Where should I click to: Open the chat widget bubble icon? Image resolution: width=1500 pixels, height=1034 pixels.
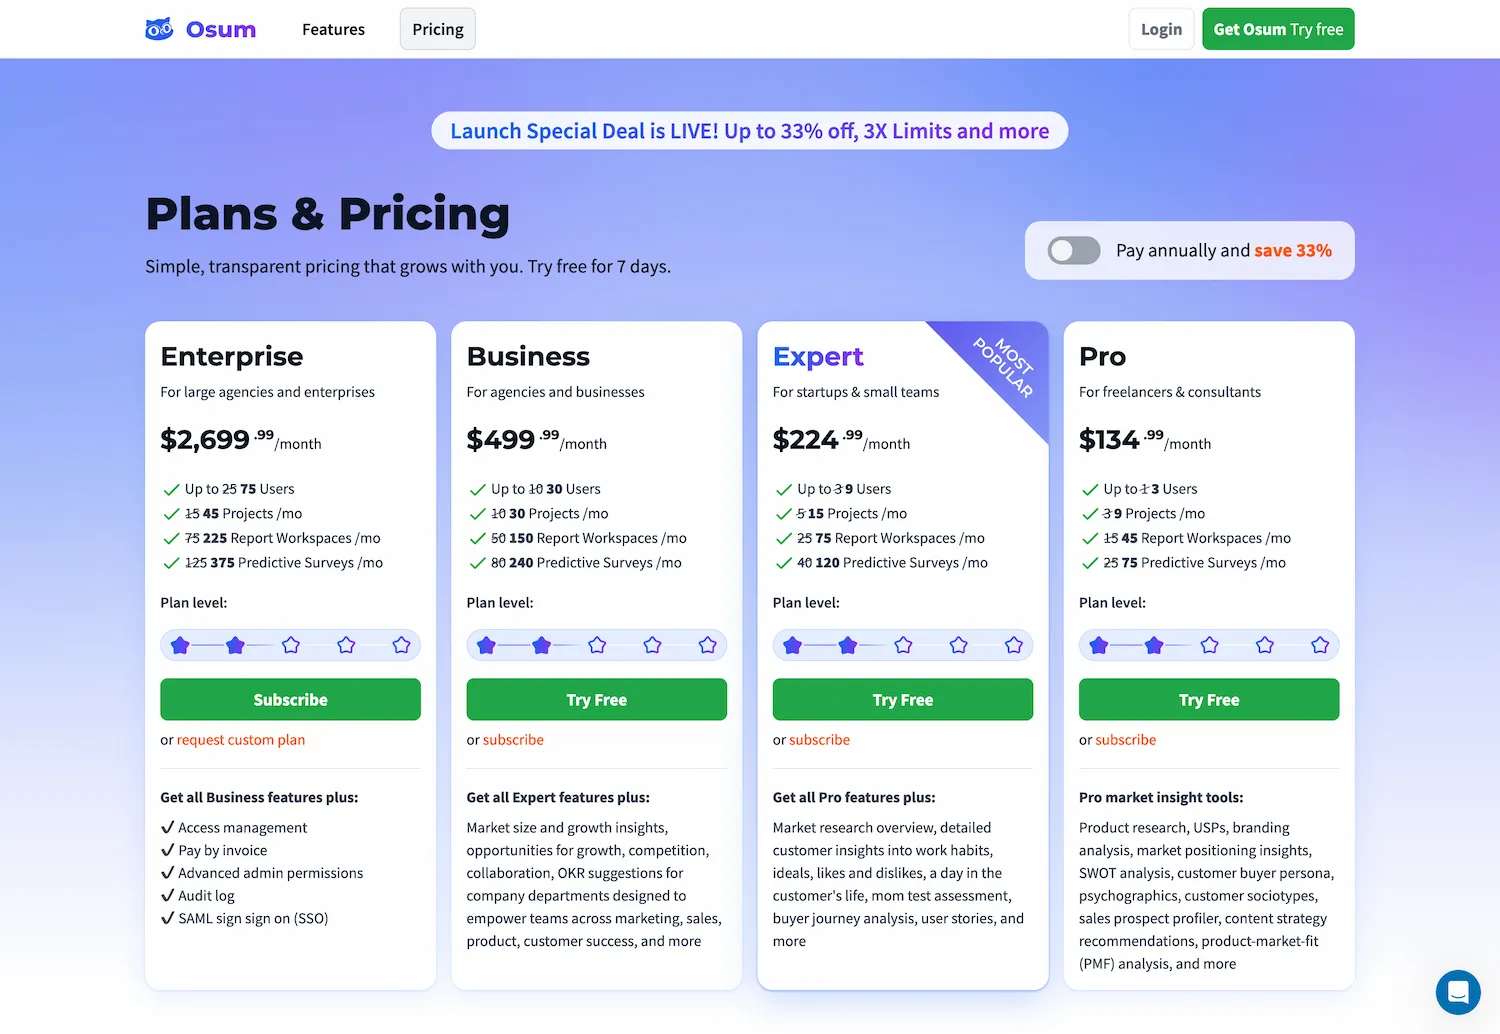click(1457, 991)
